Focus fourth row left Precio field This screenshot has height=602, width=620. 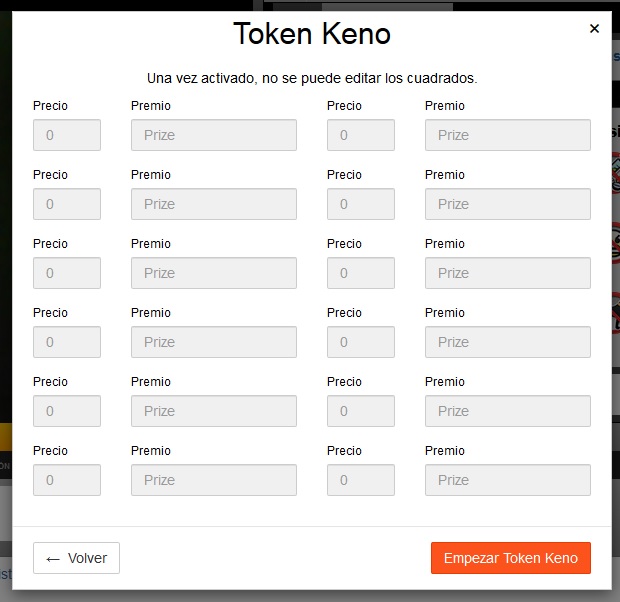coord(67,342)
